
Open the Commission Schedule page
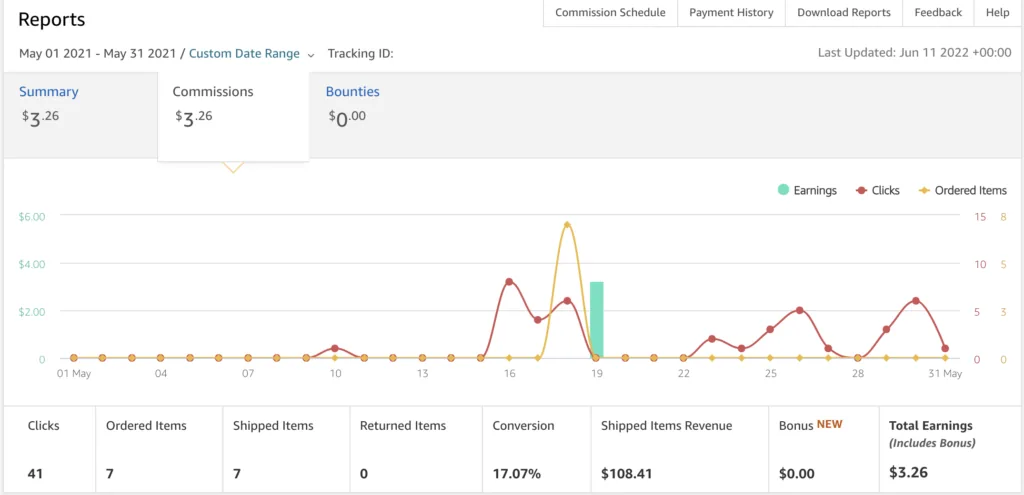tap(610, 12)
